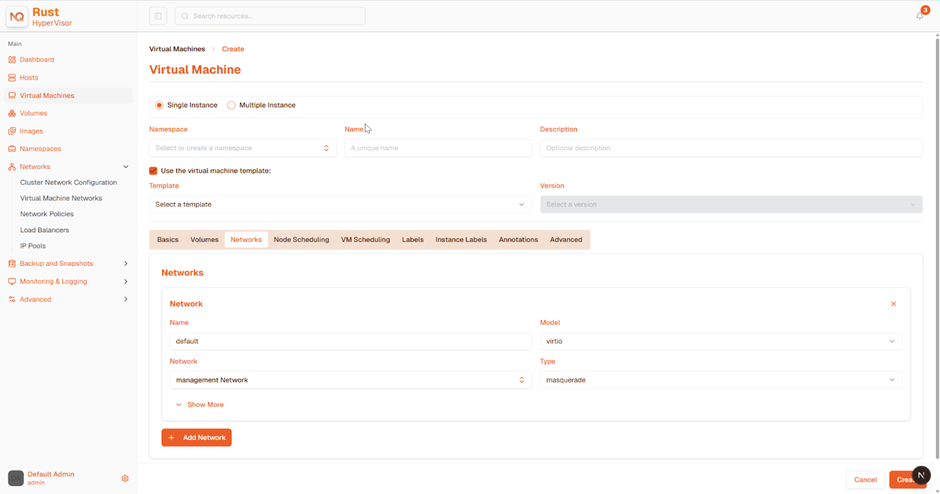The width and height of the screenshot is (940, 494).
Task: Select the Multiple Instance radio button
Action: [x=231, y=105]
